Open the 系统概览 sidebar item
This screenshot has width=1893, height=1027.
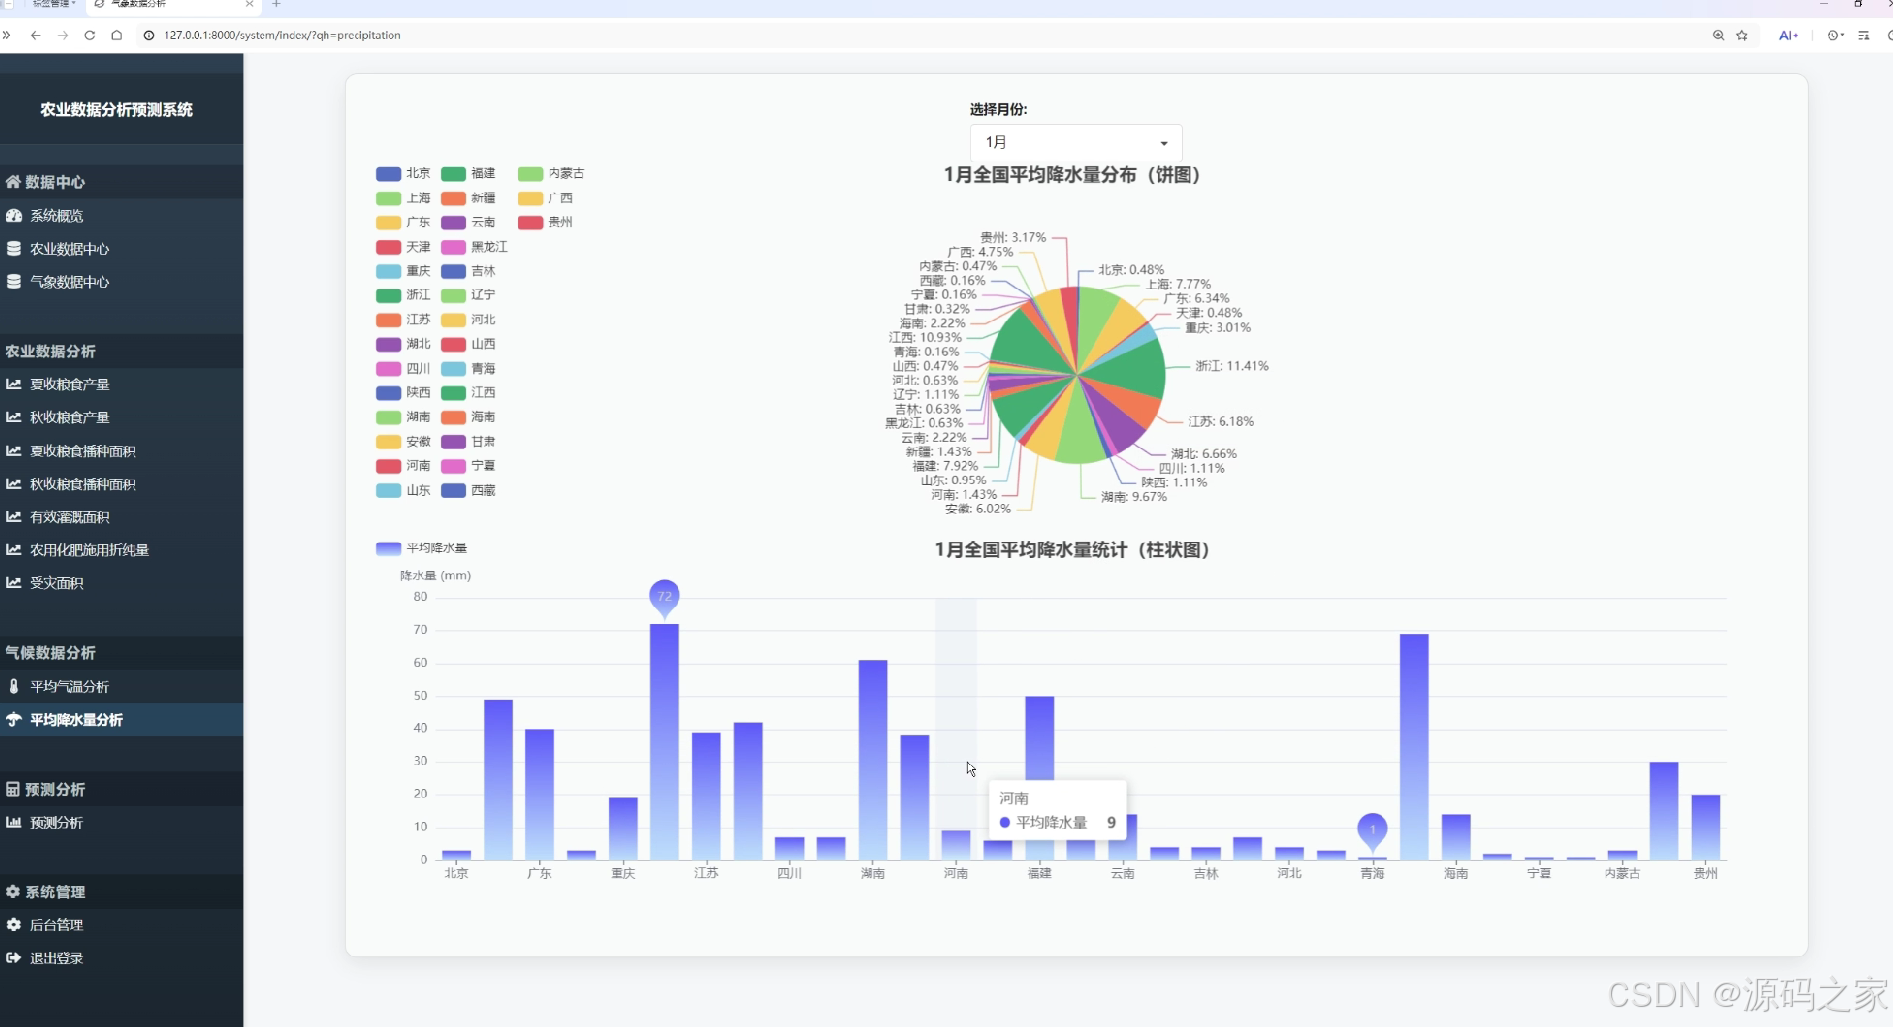coord(56,216)
